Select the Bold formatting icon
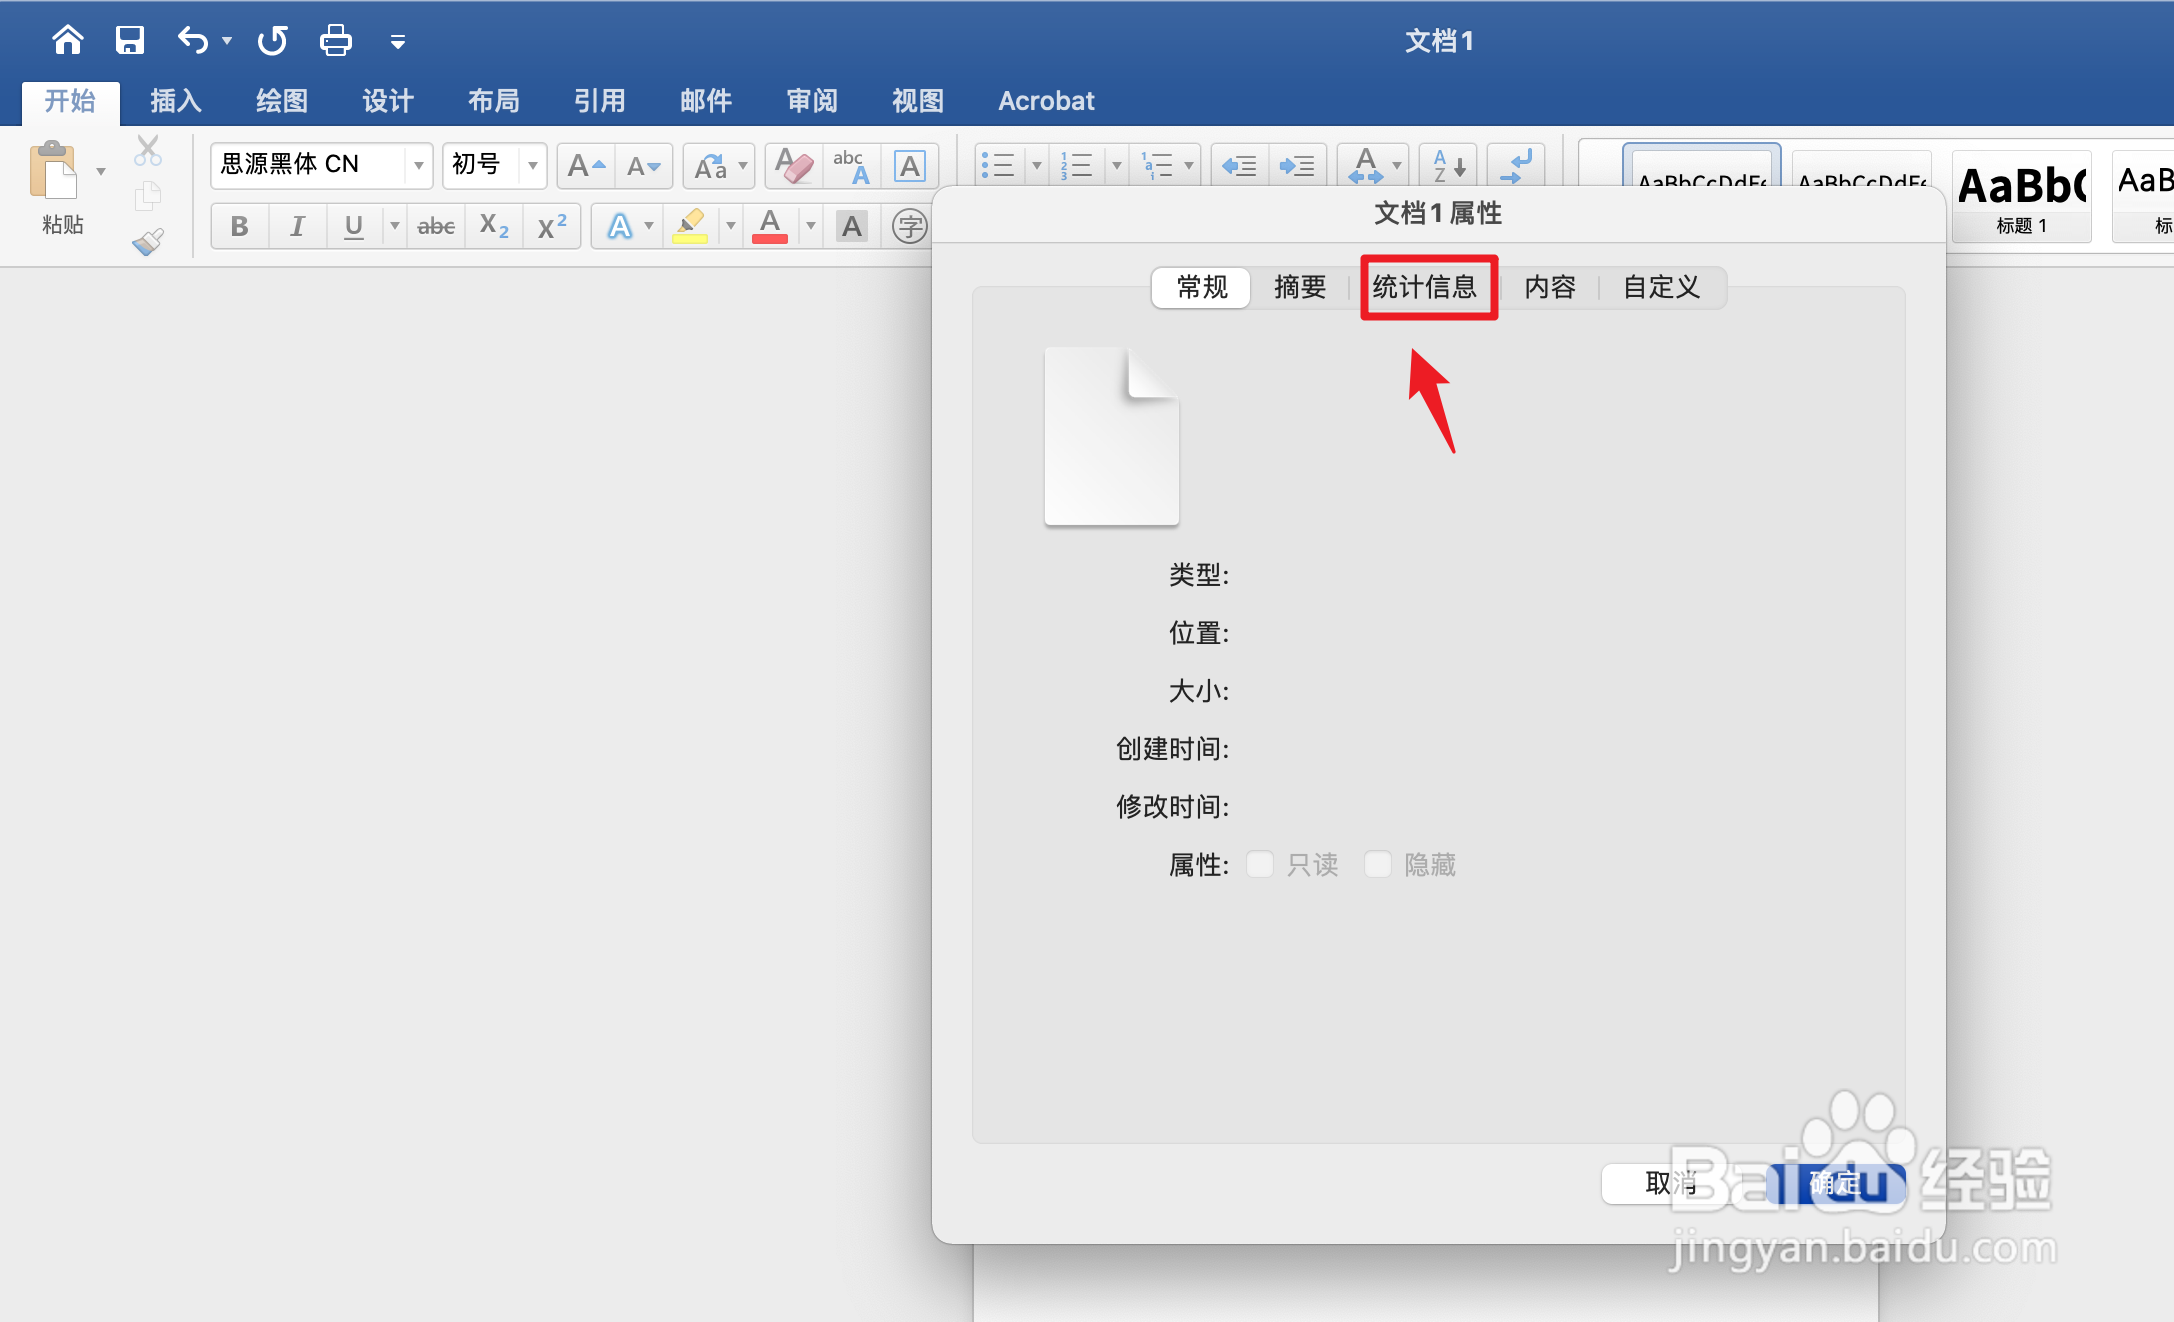The image size is (2174, 1322). pyautogui.click(x=238, y=226)
